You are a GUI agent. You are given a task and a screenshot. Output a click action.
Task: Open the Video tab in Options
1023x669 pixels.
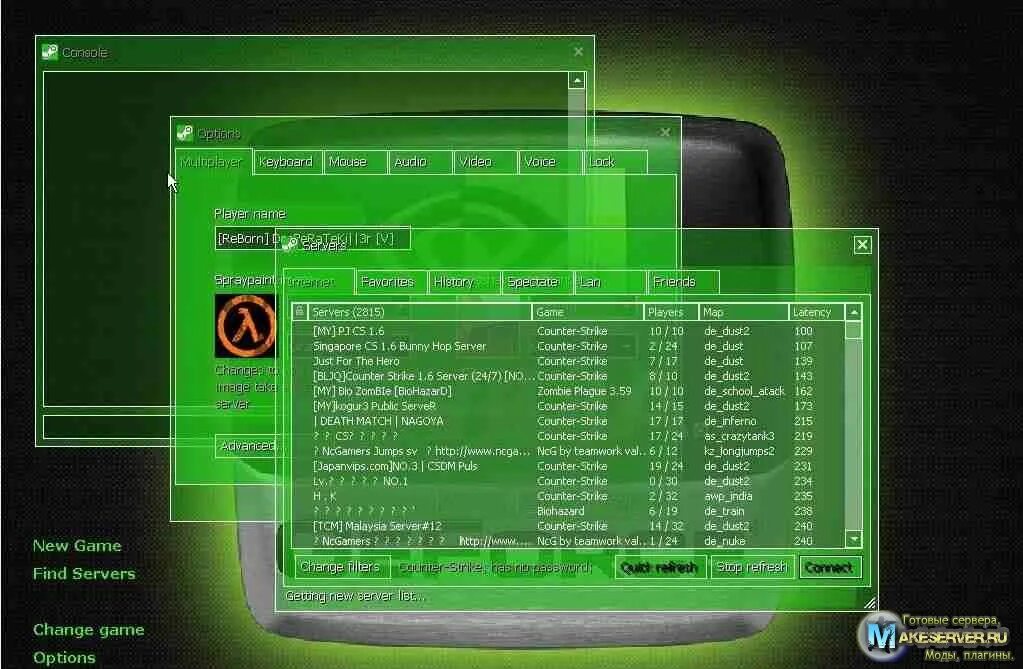click(485, 162)
